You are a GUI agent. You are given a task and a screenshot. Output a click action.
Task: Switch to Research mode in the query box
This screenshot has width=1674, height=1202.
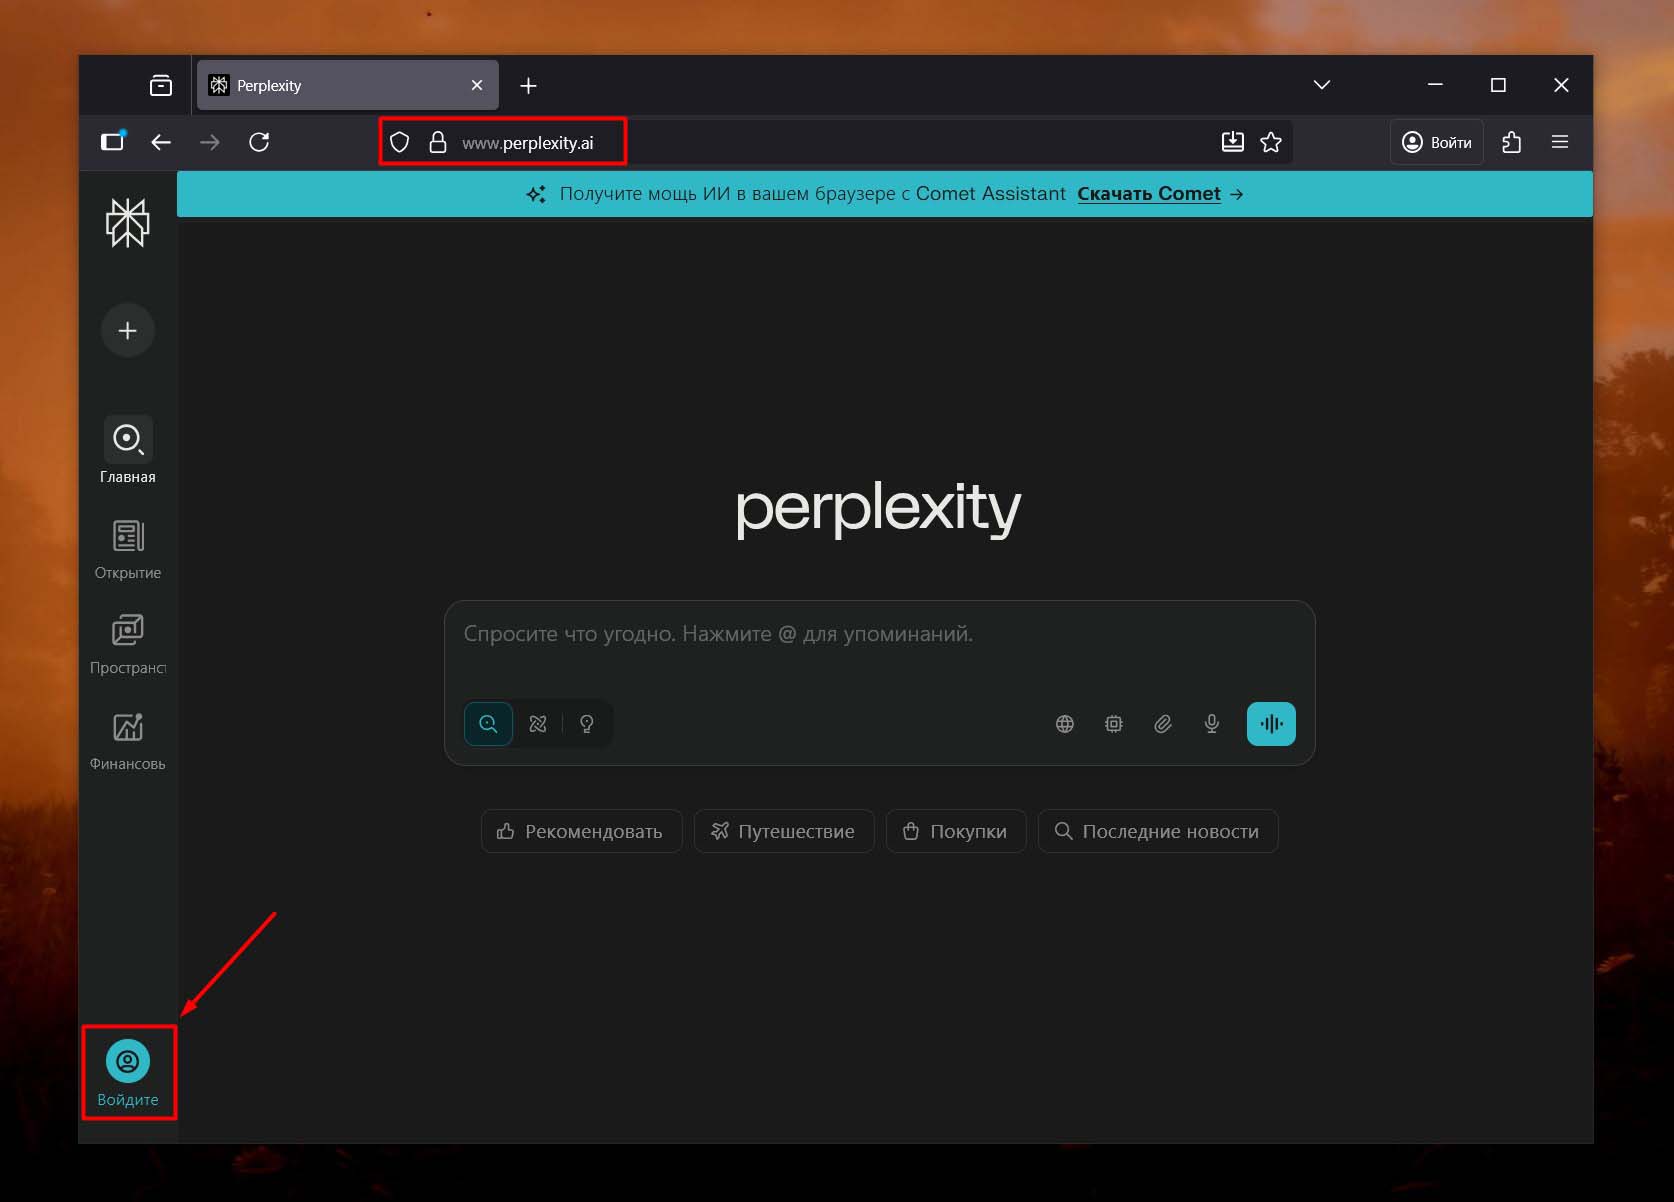538,724
